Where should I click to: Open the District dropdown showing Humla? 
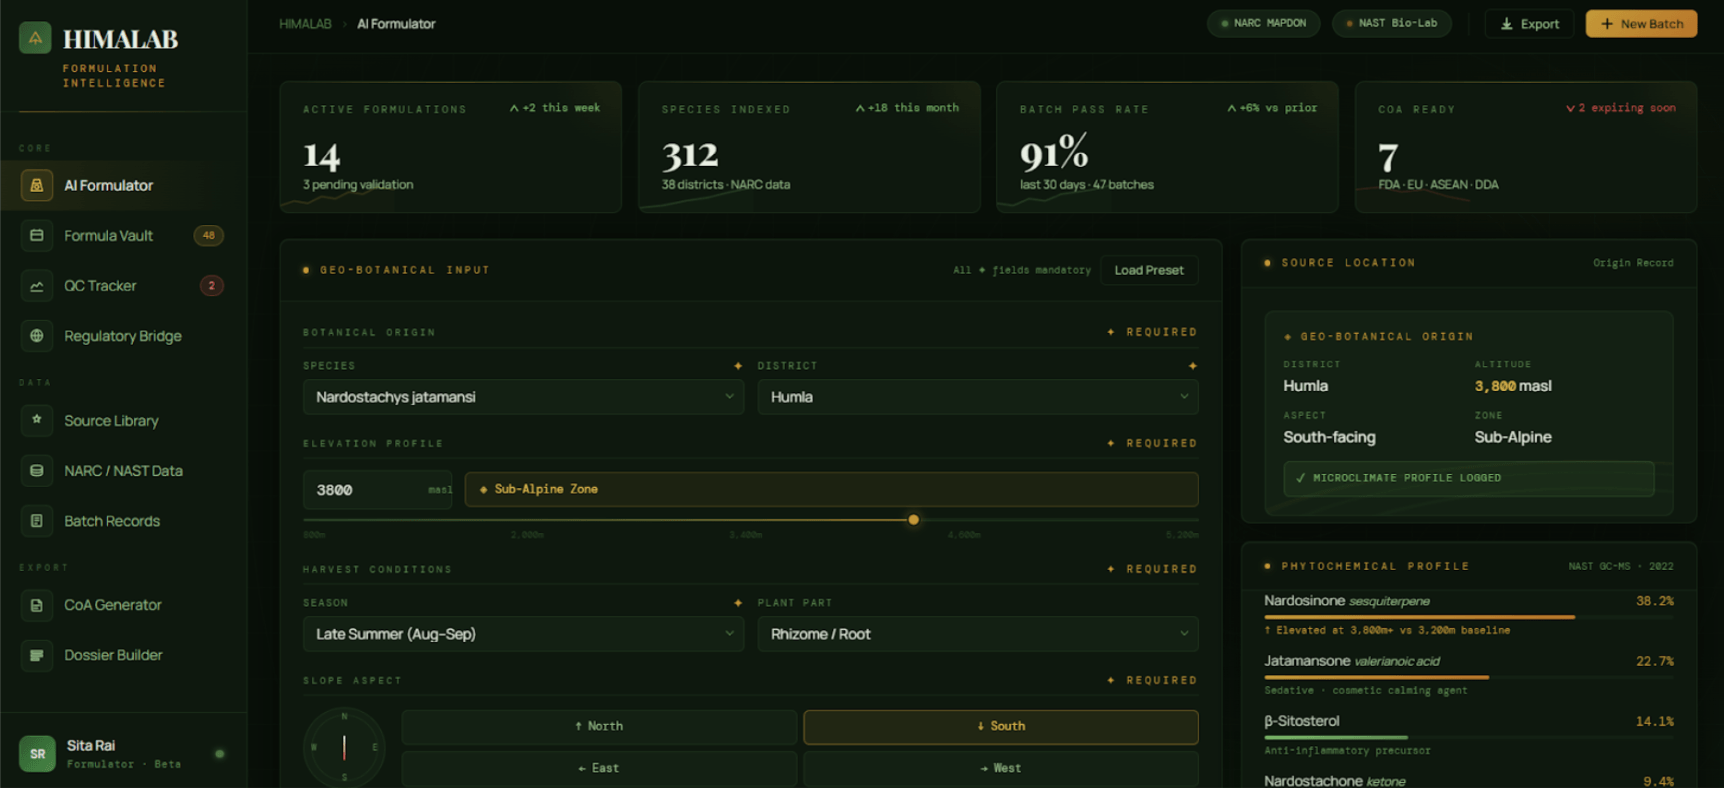(977, 397)
